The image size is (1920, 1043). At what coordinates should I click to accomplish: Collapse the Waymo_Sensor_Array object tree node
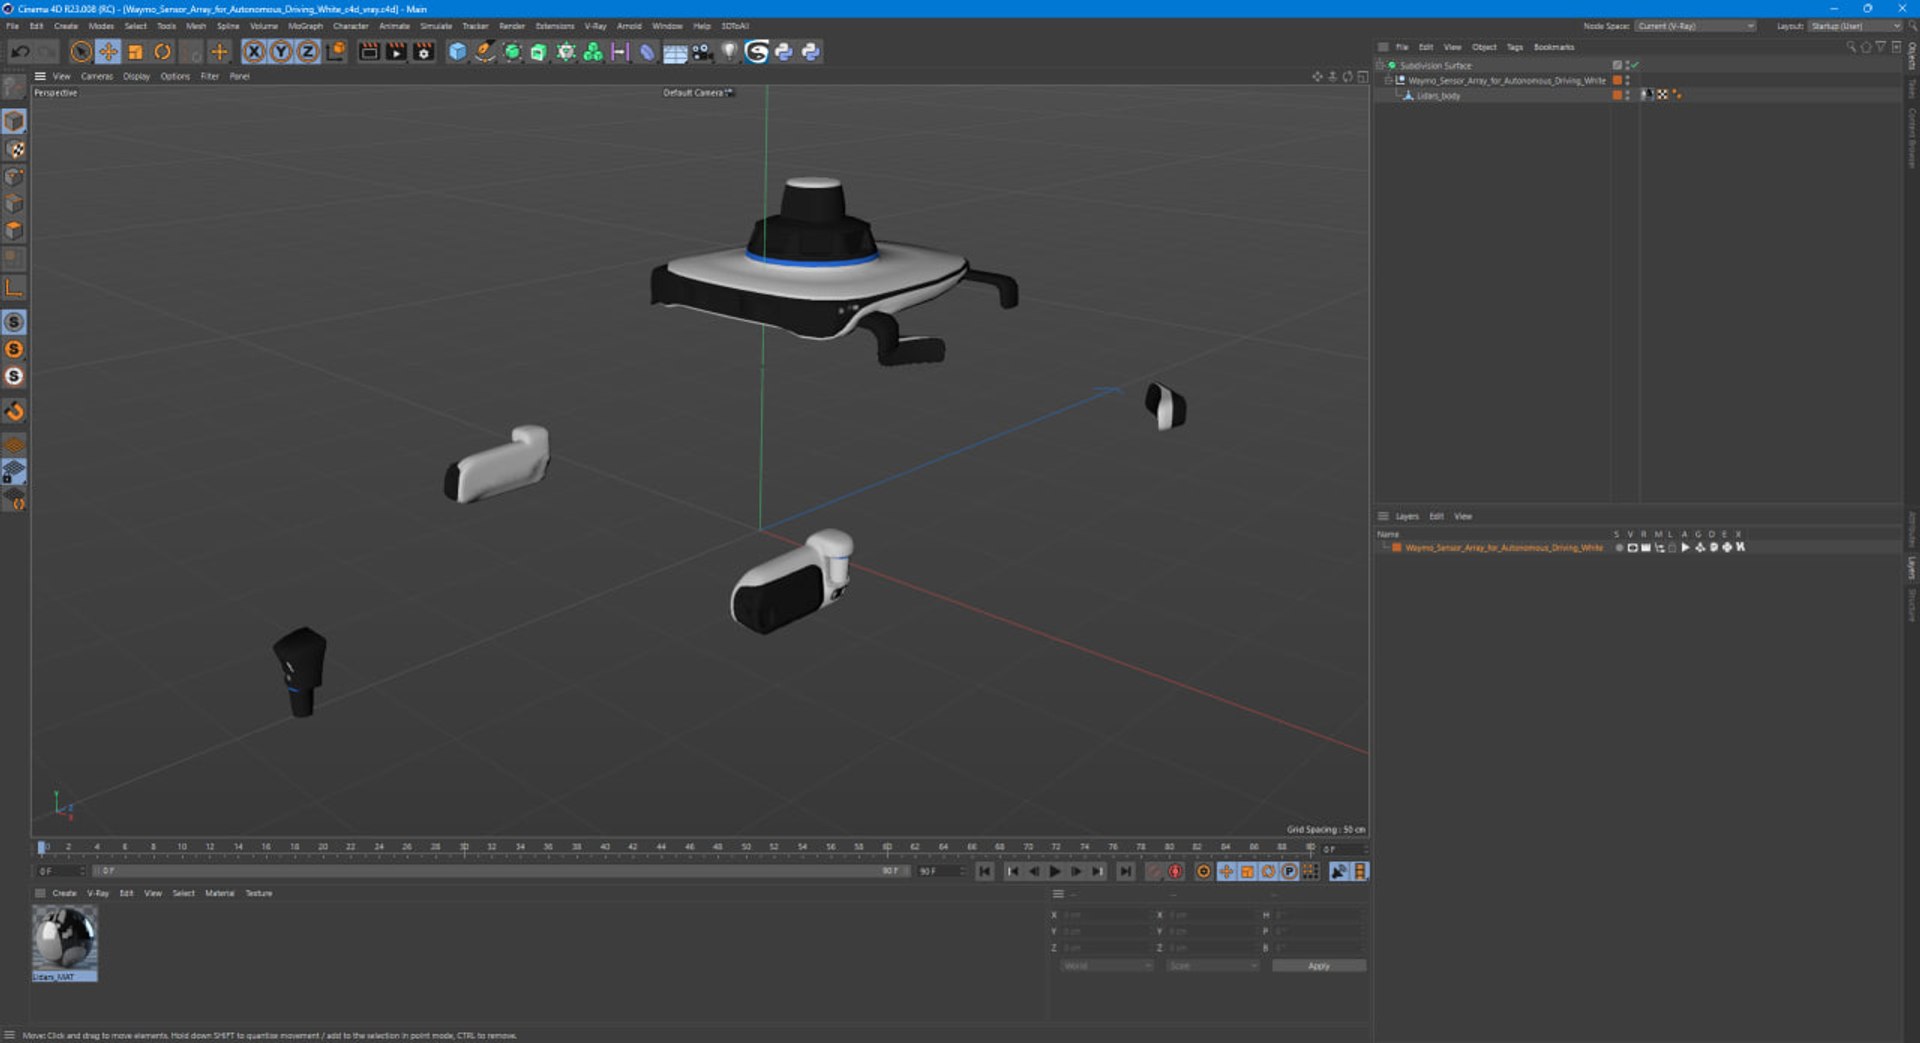pos(1388,80)
